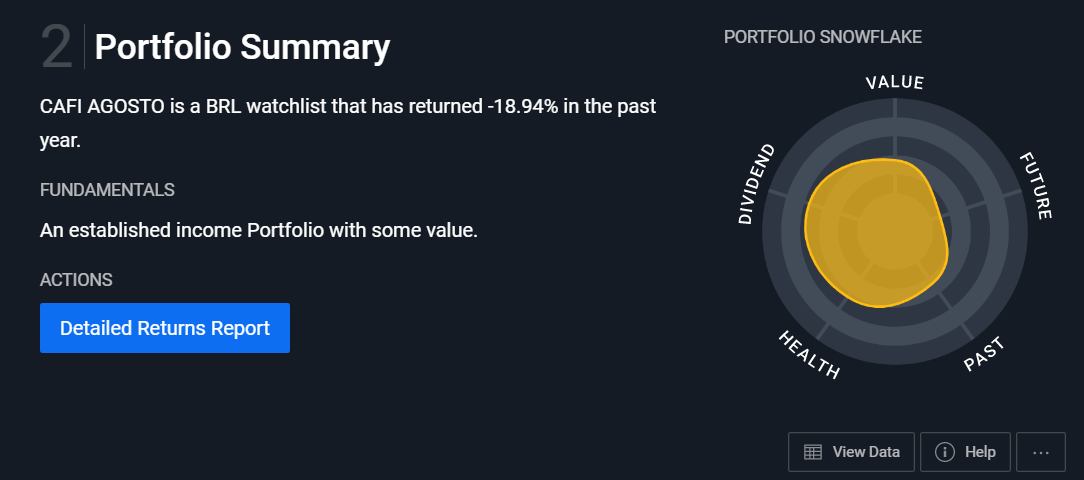Click the orange snowflake chart shape
Screen dimensions: 1084x480
(x=877, y=232)
